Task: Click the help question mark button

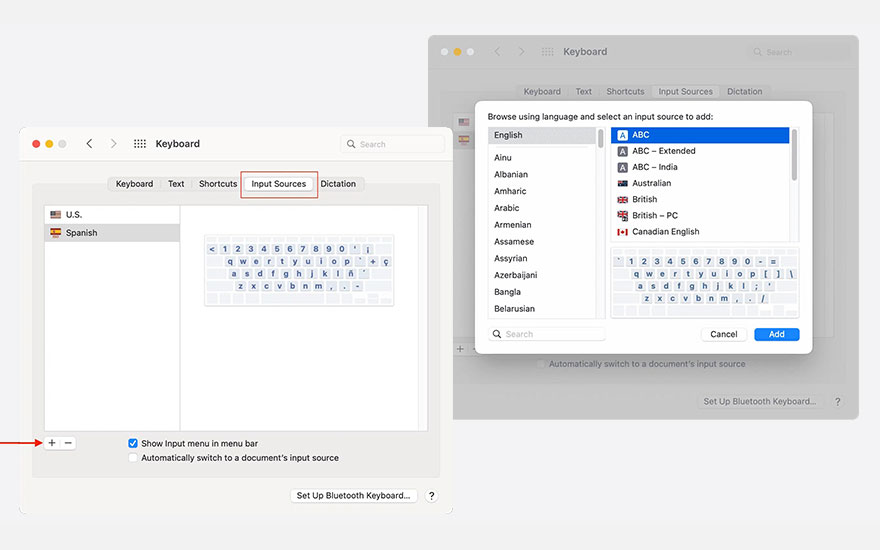Action: (x=431, y=495)
